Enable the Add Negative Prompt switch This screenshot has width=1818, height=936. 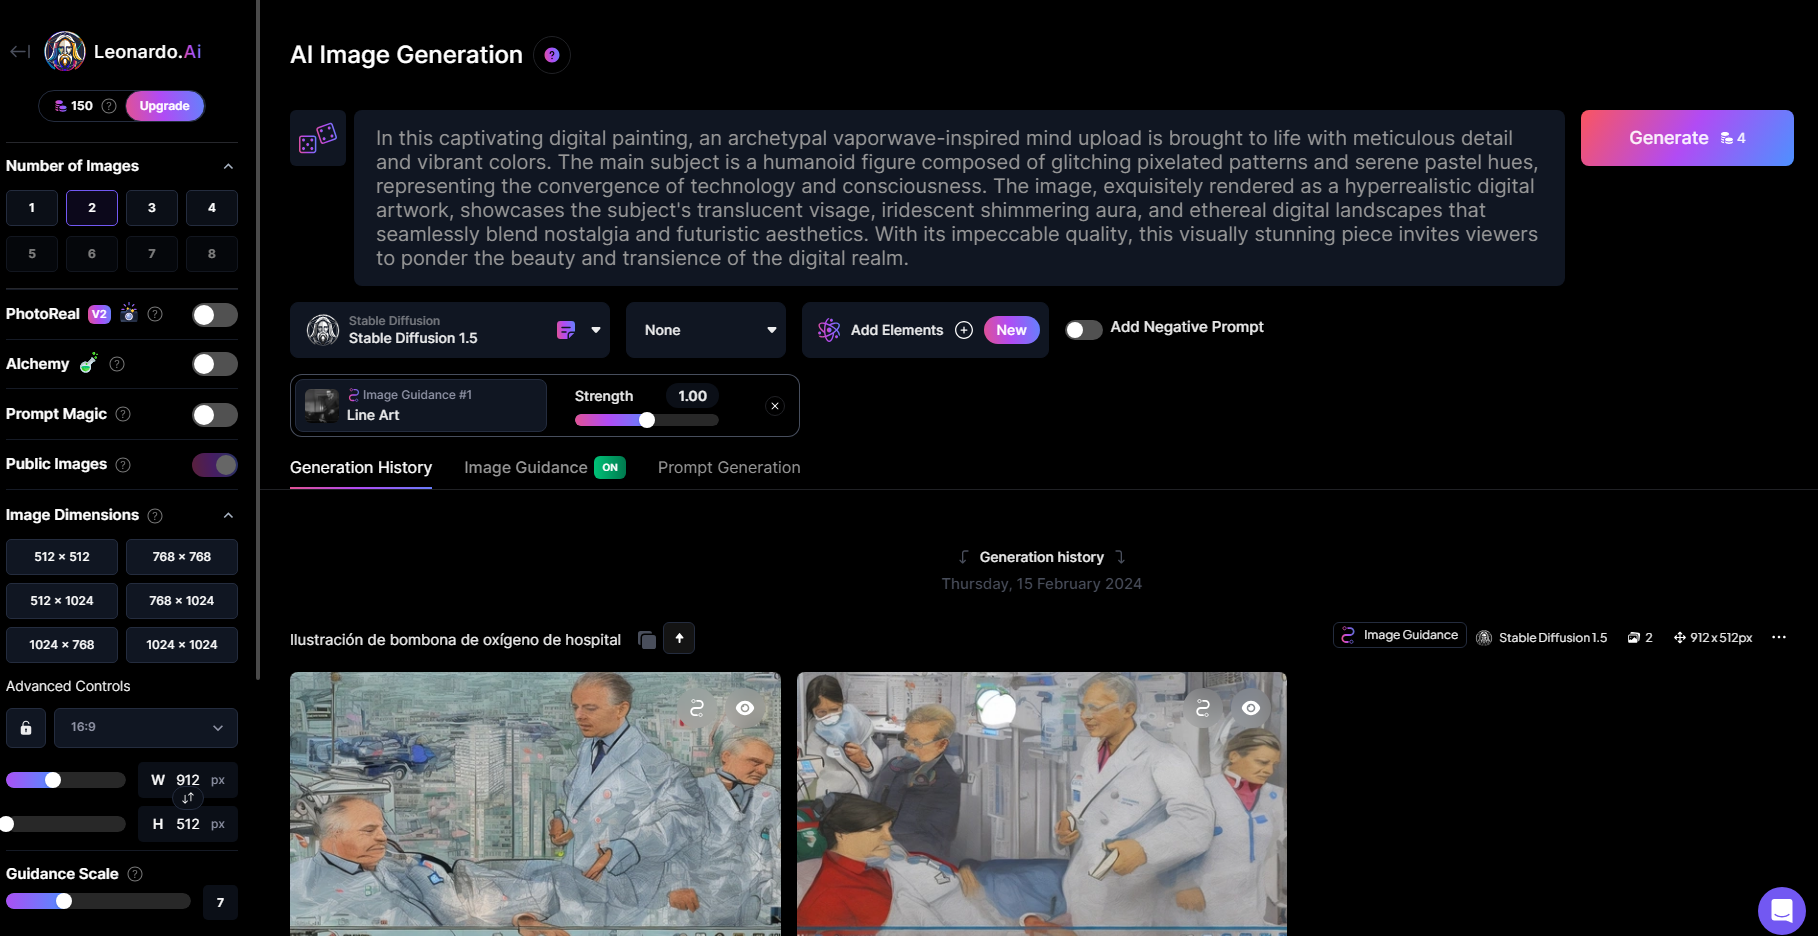[x=1084, y=330]
